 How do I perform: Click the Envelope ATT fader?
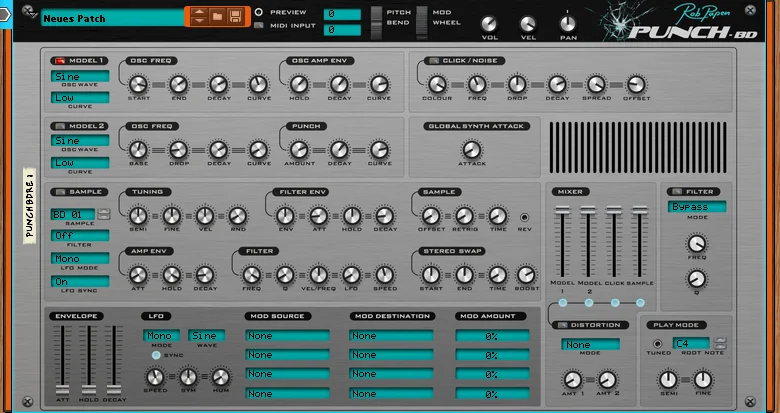pos(63,390)
